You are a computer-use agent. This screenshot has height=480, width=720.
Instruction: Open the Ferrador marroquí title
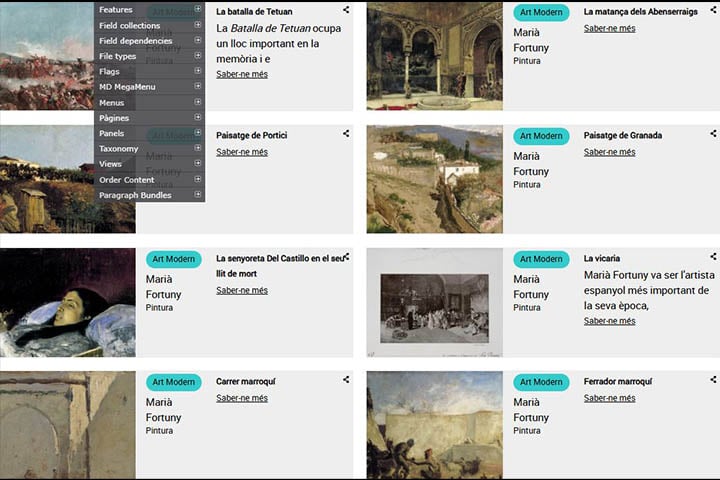[618, 382]
